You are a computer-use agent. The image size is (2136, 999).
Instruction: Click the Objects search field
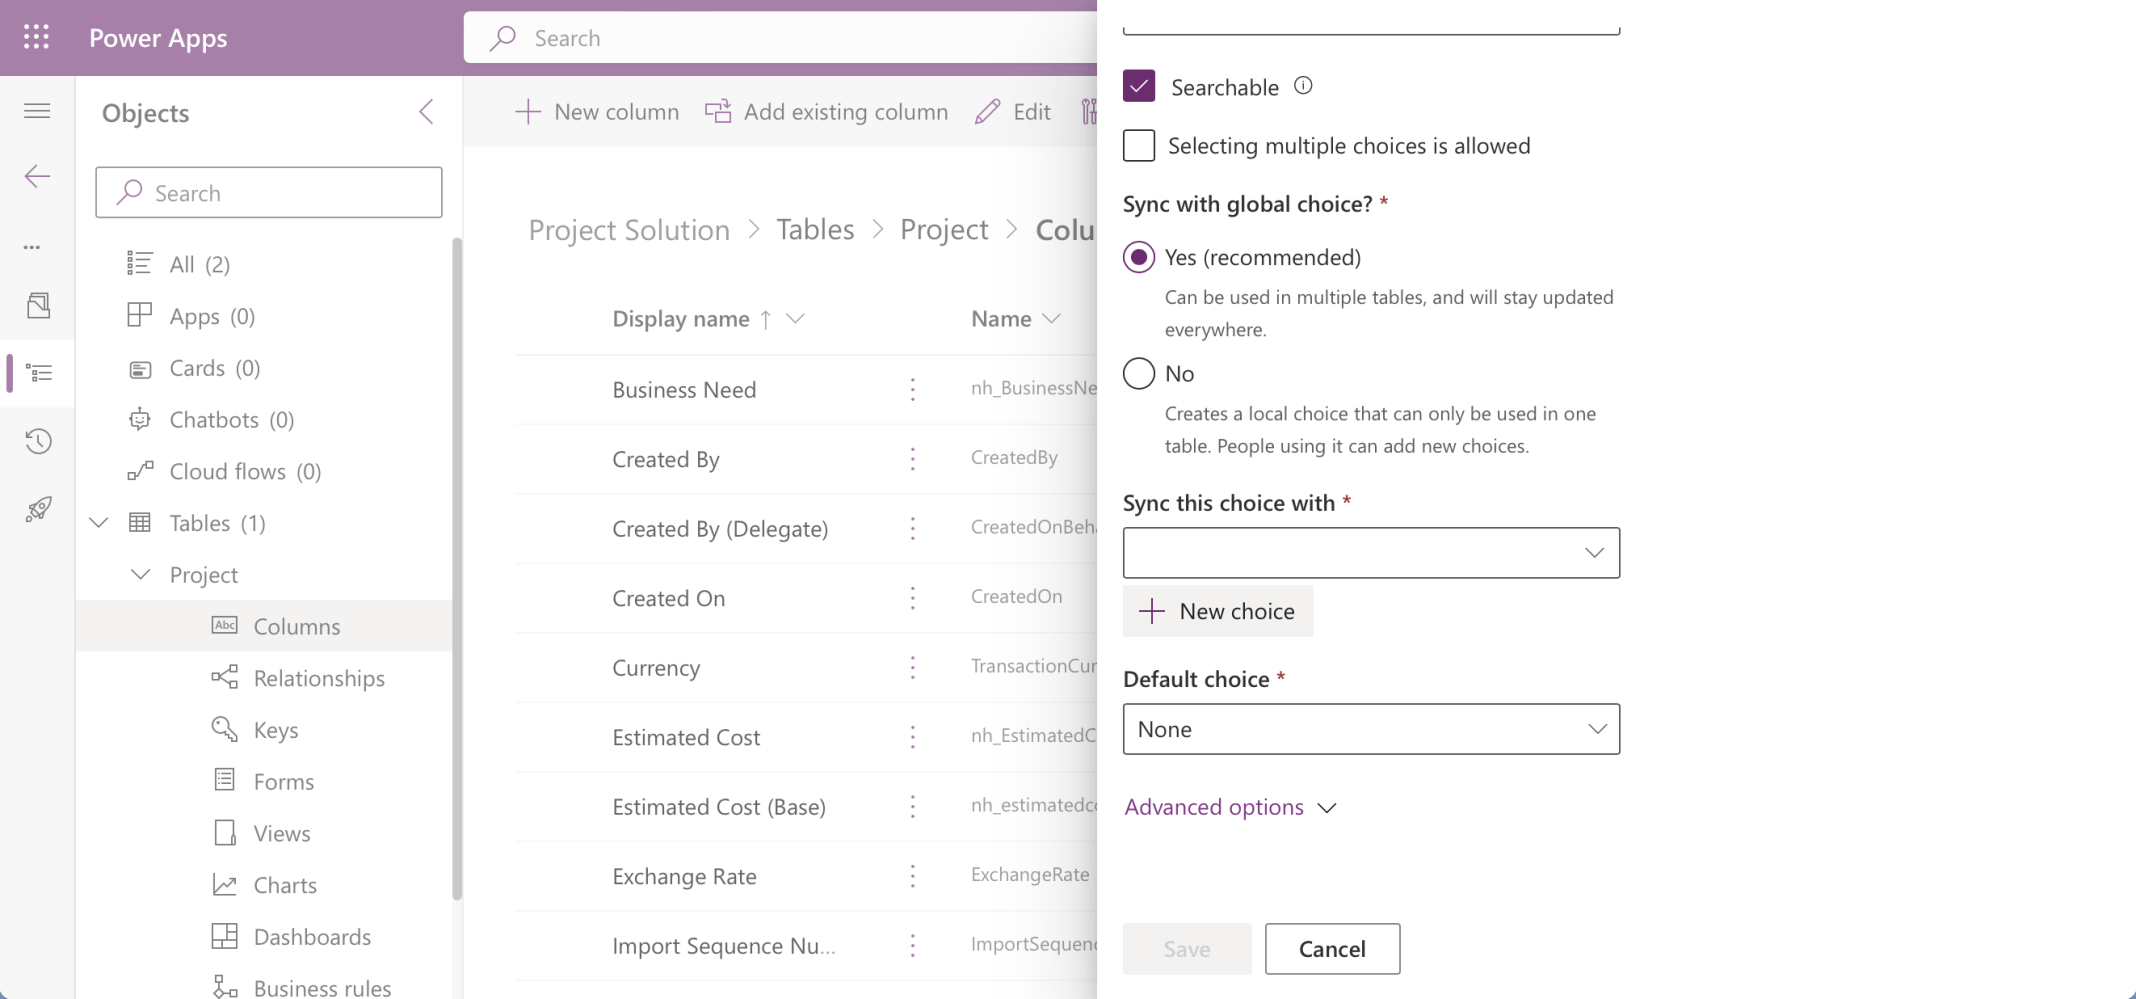(x=269, y=193)
